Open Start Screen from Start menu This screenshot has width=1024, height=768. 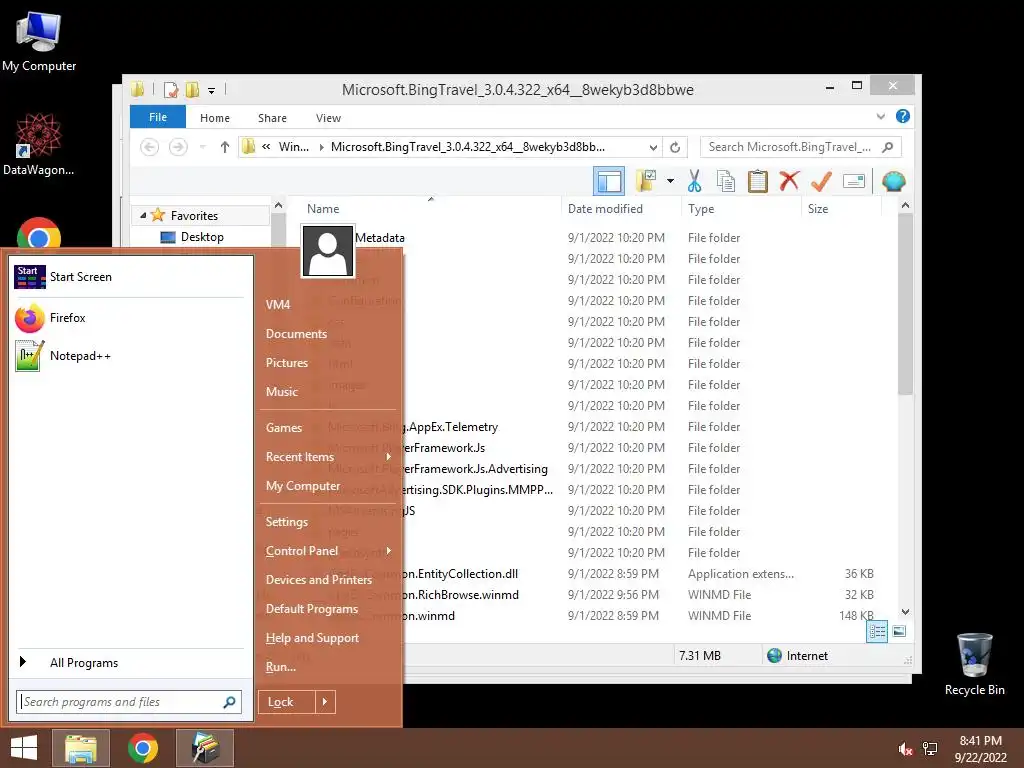(129, 277)
